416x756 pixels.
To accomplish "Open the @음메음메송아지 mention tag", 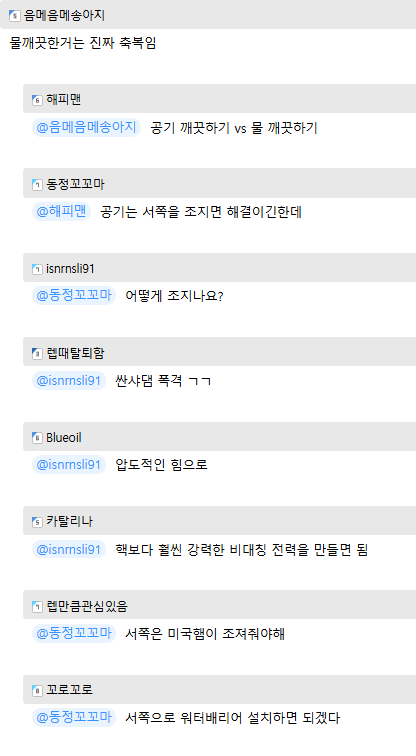I will (x=86, y=127).
